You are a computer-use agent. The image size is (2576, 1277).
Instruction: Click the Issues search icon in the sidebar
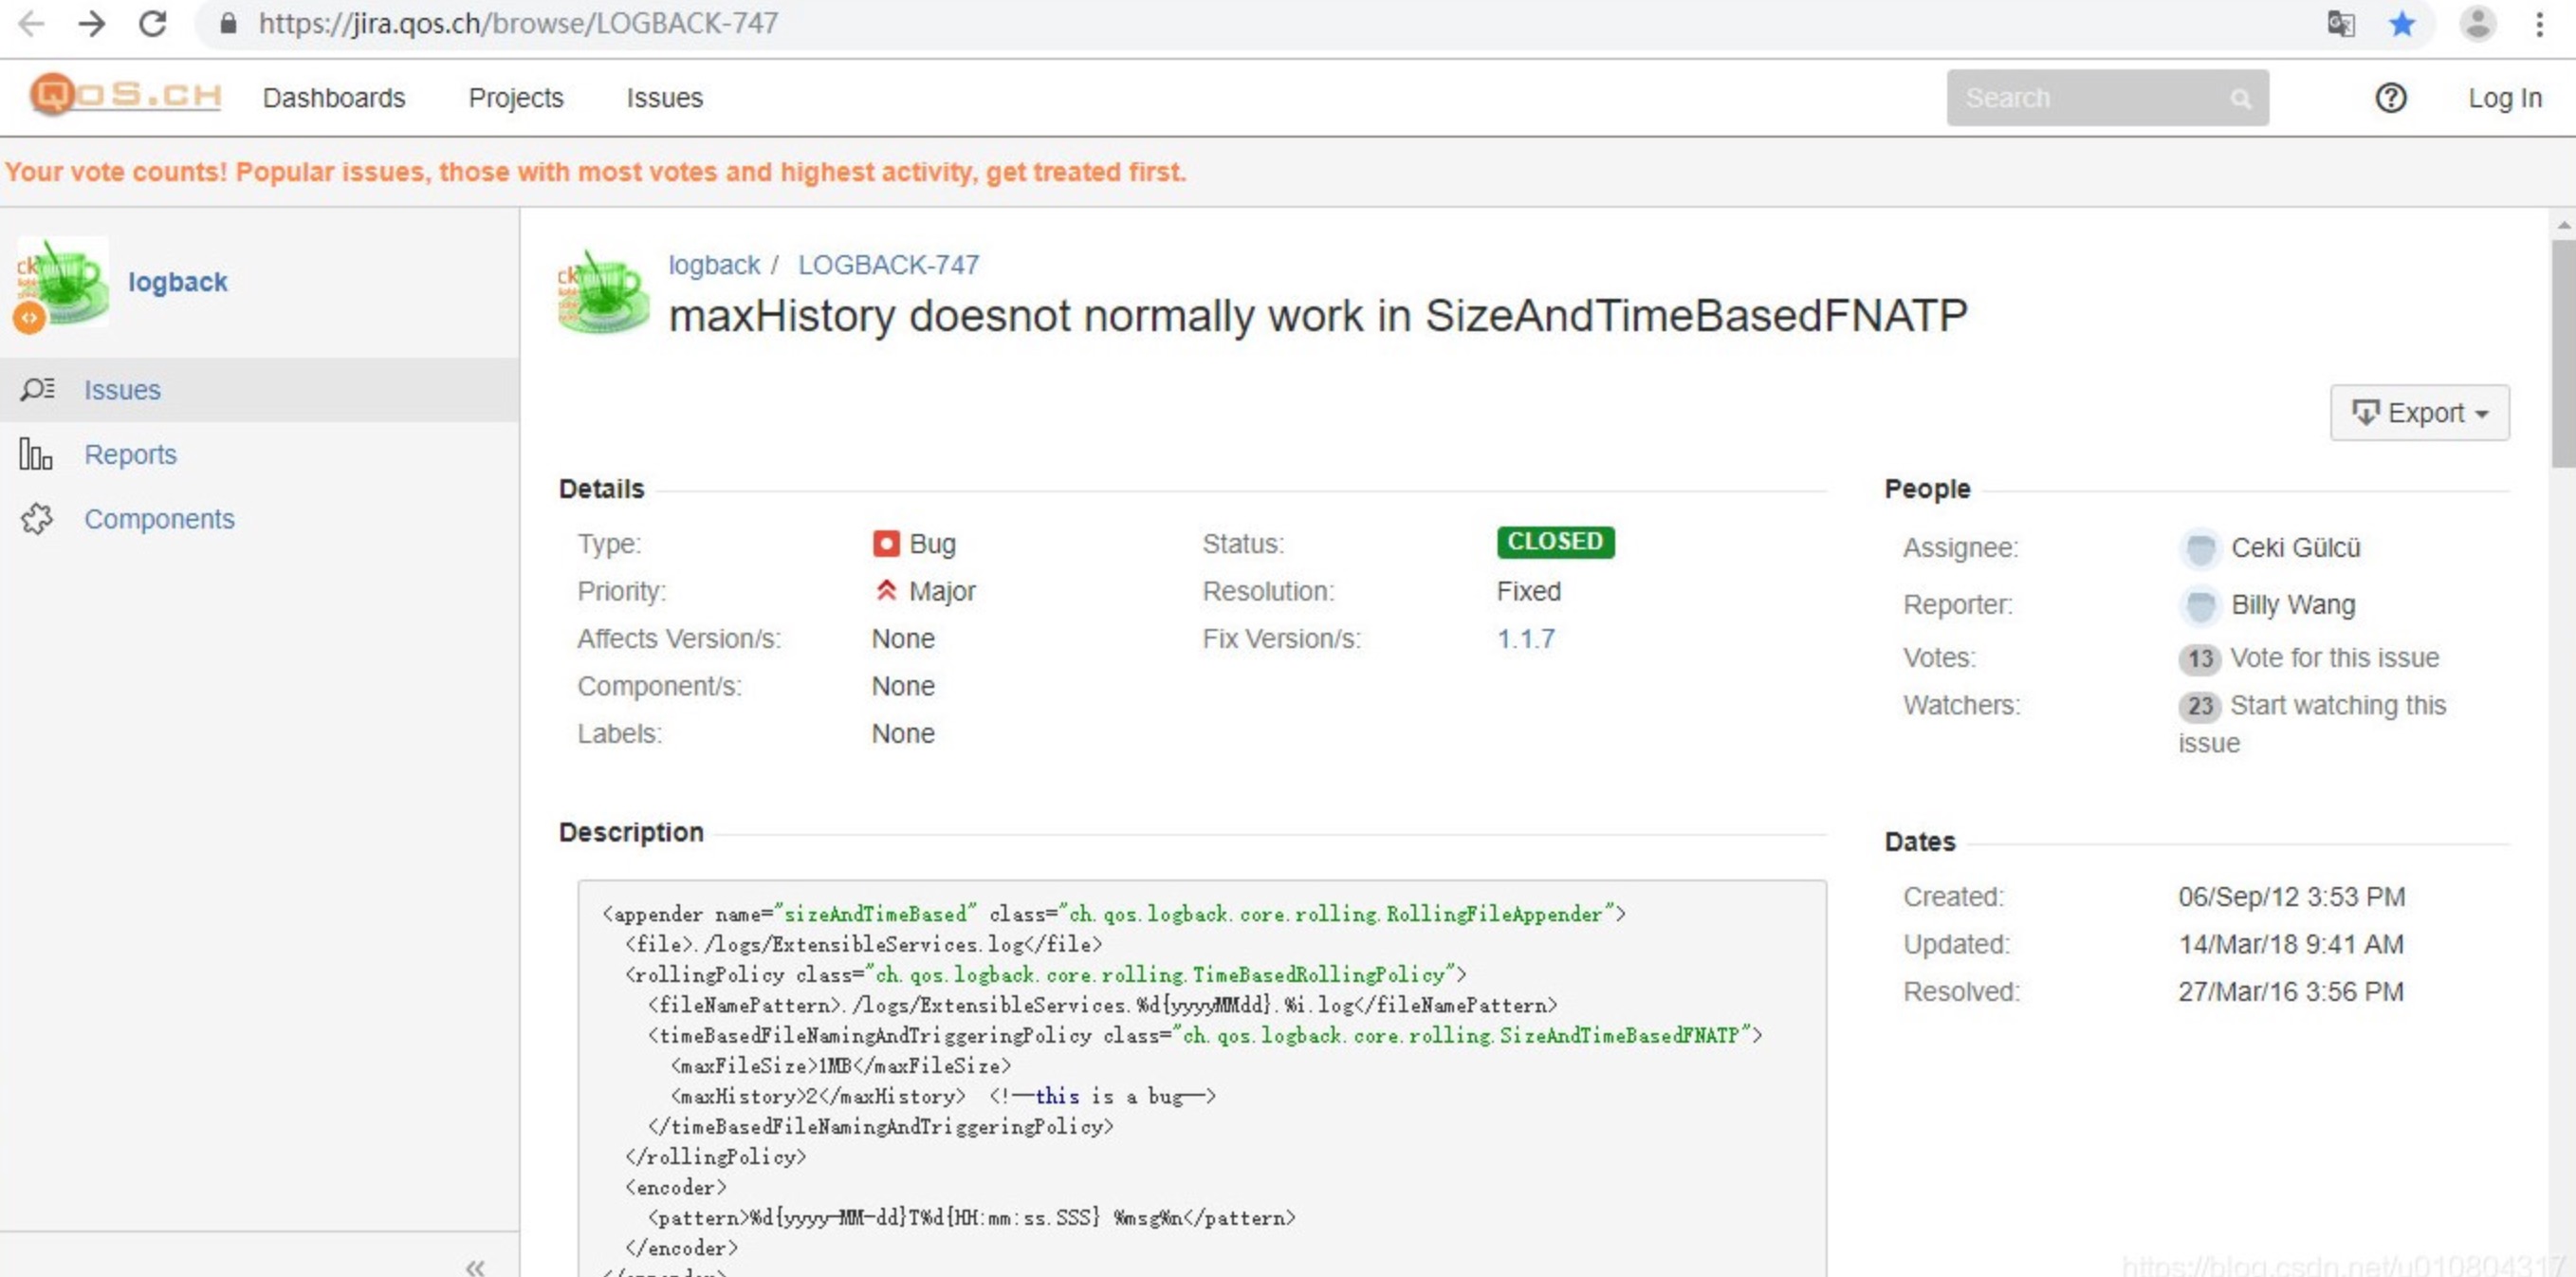[37, 389]
